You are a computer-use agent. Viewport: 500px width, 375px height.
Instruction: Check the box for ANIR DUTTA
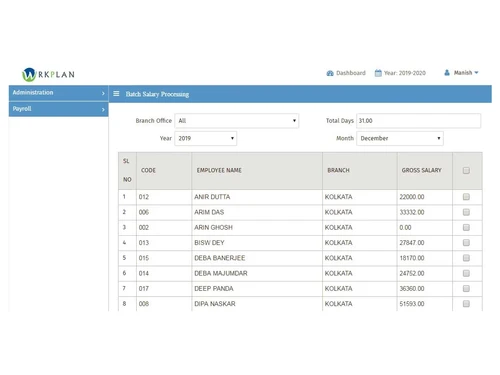click(466, 197)
